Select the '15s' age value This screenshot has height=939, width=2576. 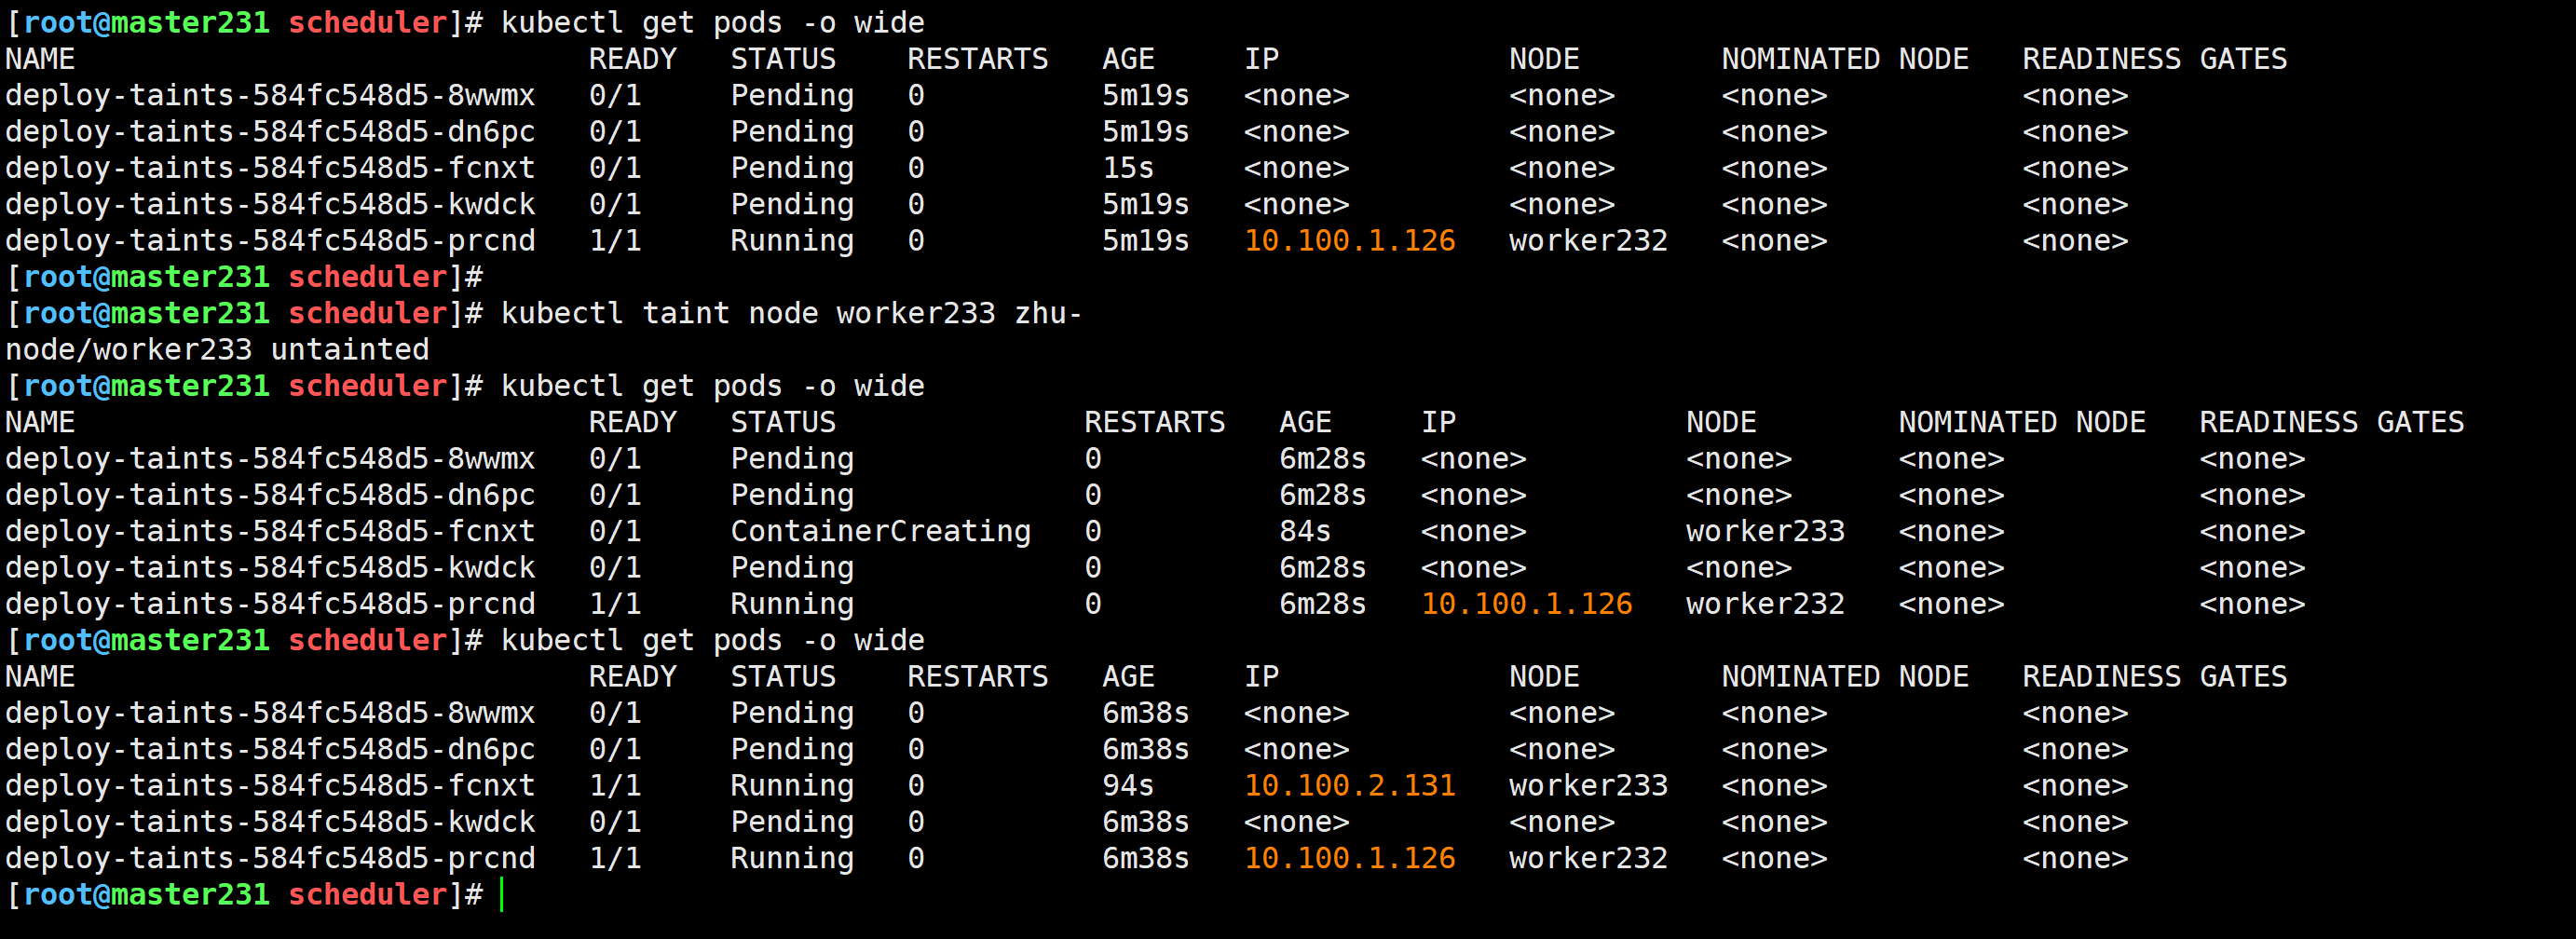click(x=1128, y=168)
